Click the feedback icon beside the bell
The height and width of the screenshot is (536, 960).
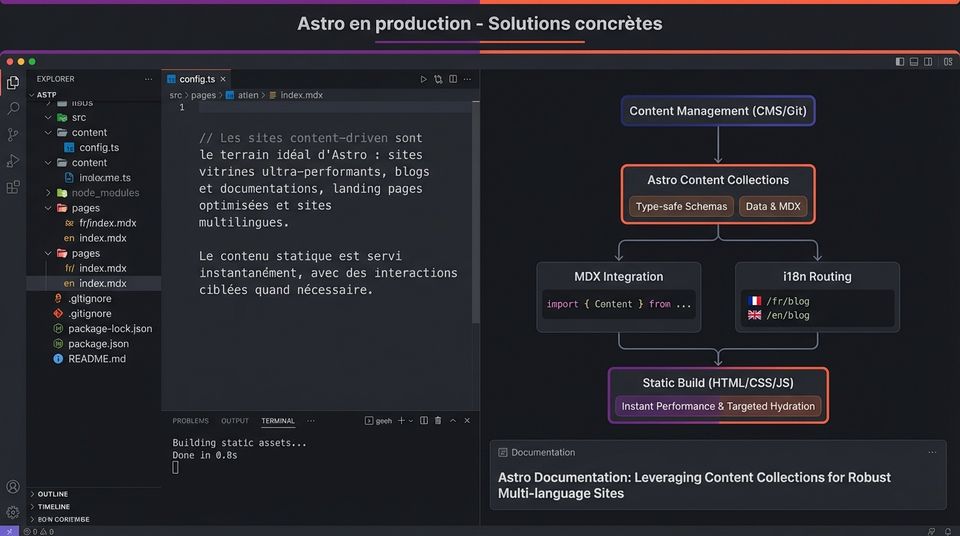(x=931, y=531)
